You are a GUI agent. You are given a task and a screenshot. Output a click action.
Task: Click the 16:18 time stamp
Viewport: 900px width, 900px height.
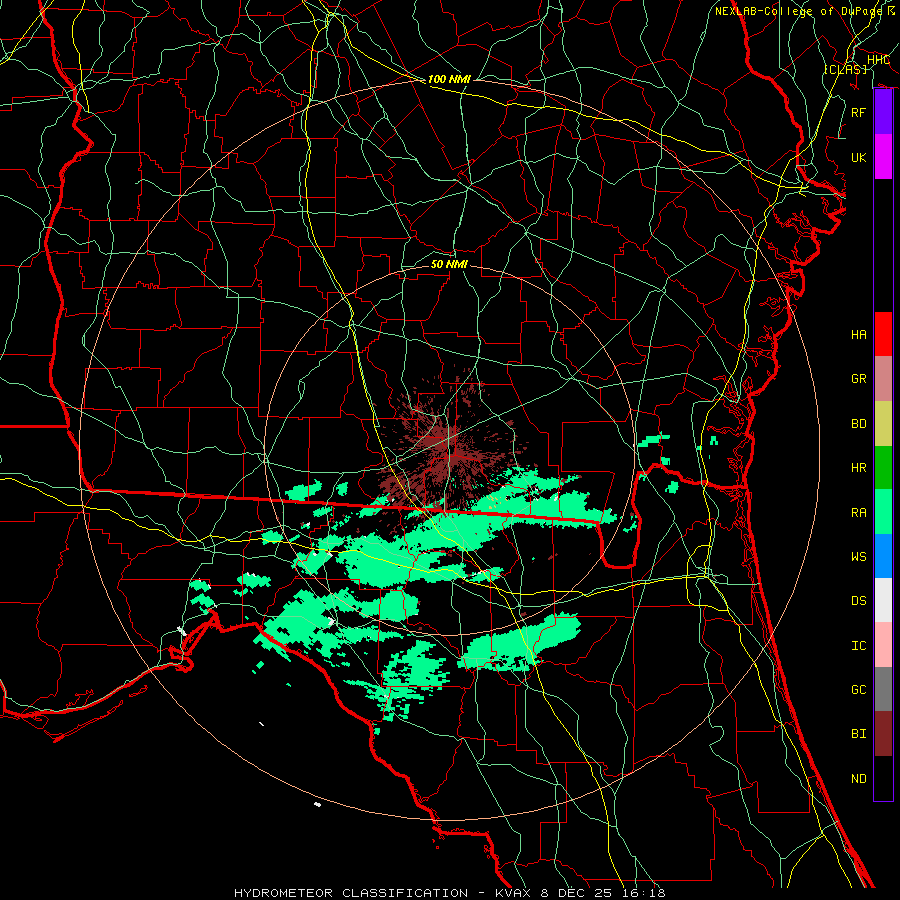click(x=642, y=893)
